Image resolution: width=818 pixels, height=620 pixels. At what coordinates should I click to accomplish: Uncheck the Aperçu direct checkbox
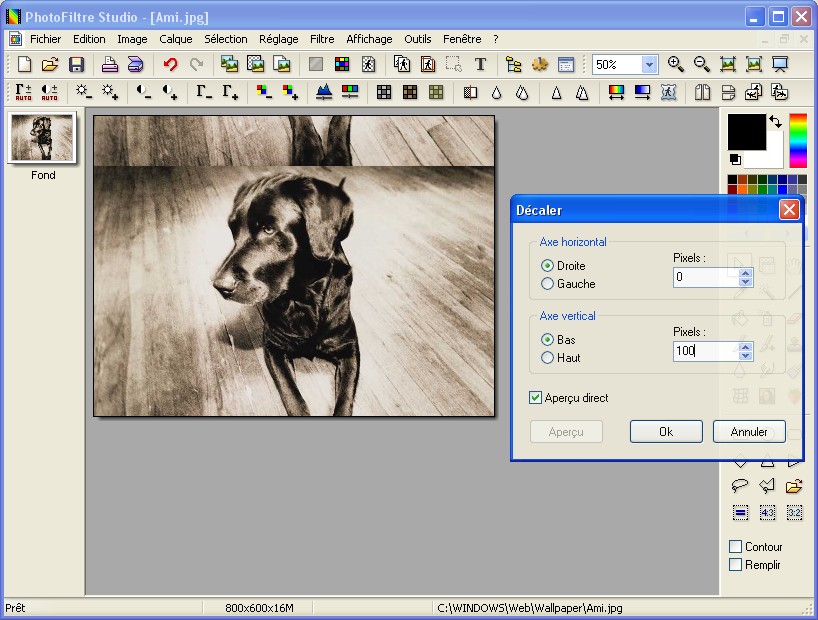536,398
